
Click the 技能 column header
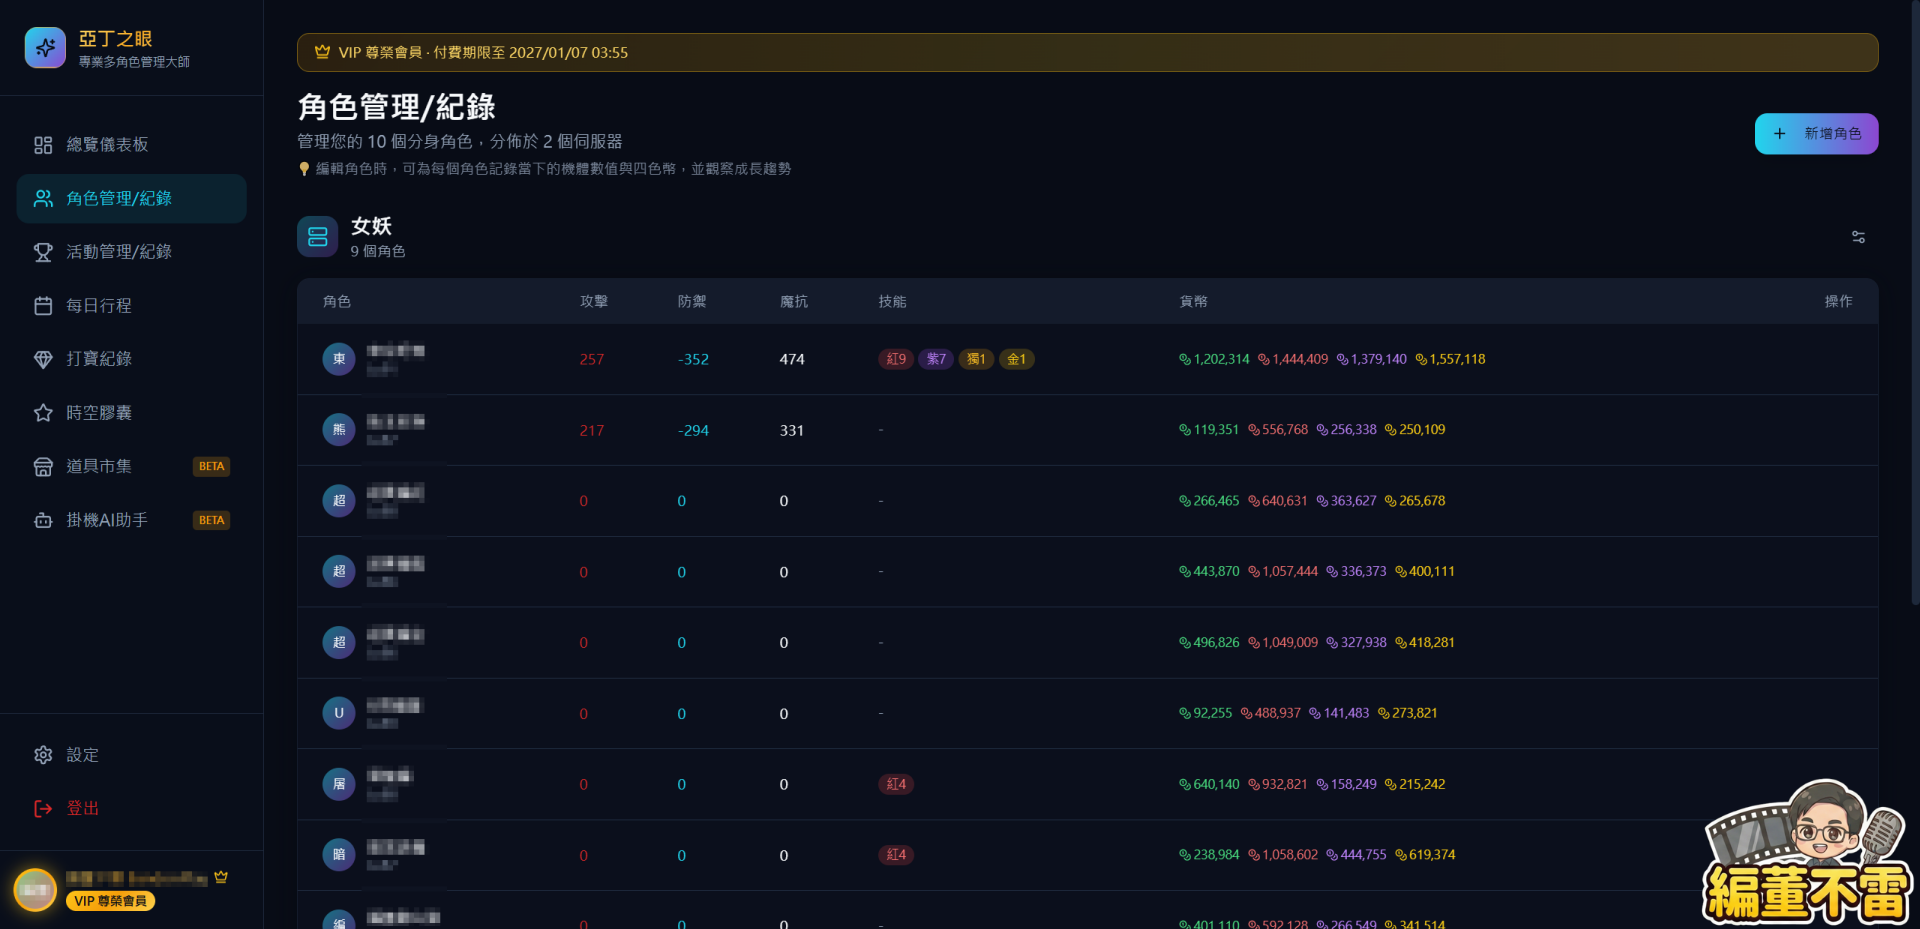pyautogui.click(x=892, y=301)
